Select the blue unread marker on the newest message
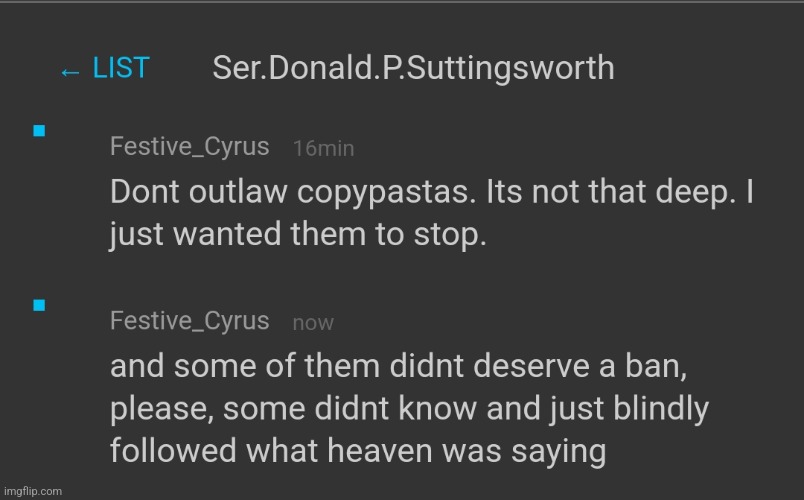The image size is (804, 500). [39, 305]
